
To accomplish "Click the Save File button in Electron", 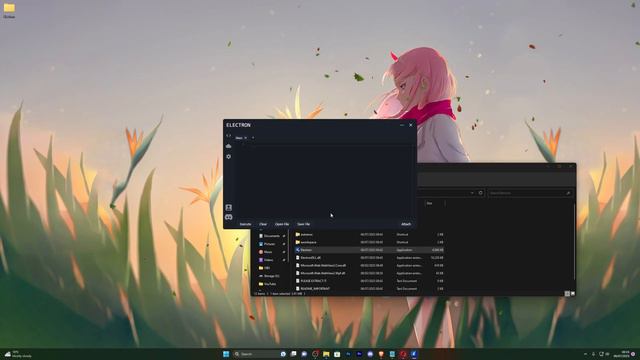I will click(303, 224).
